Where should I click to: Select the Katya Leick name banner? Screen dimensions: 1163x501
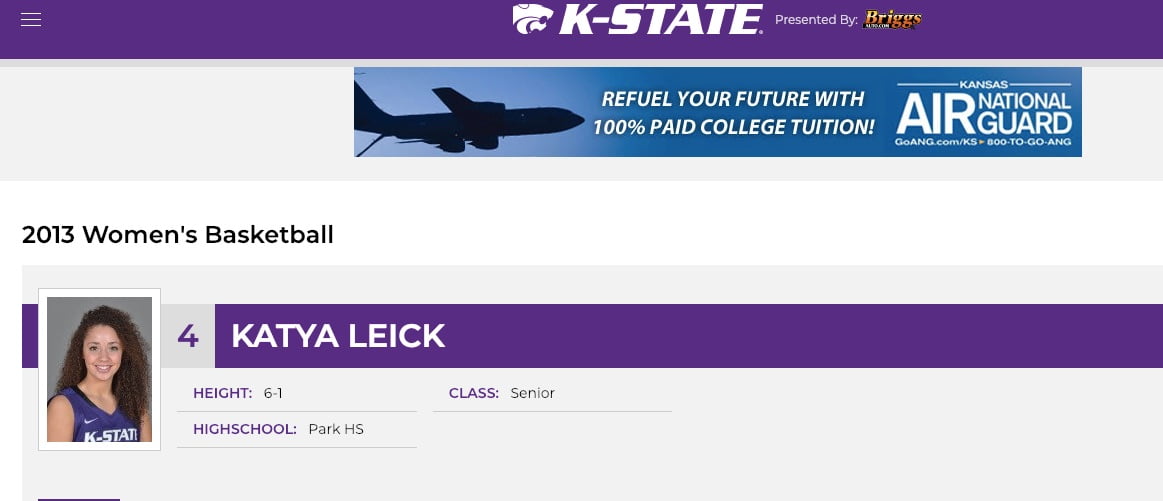(x=688, y=335)
